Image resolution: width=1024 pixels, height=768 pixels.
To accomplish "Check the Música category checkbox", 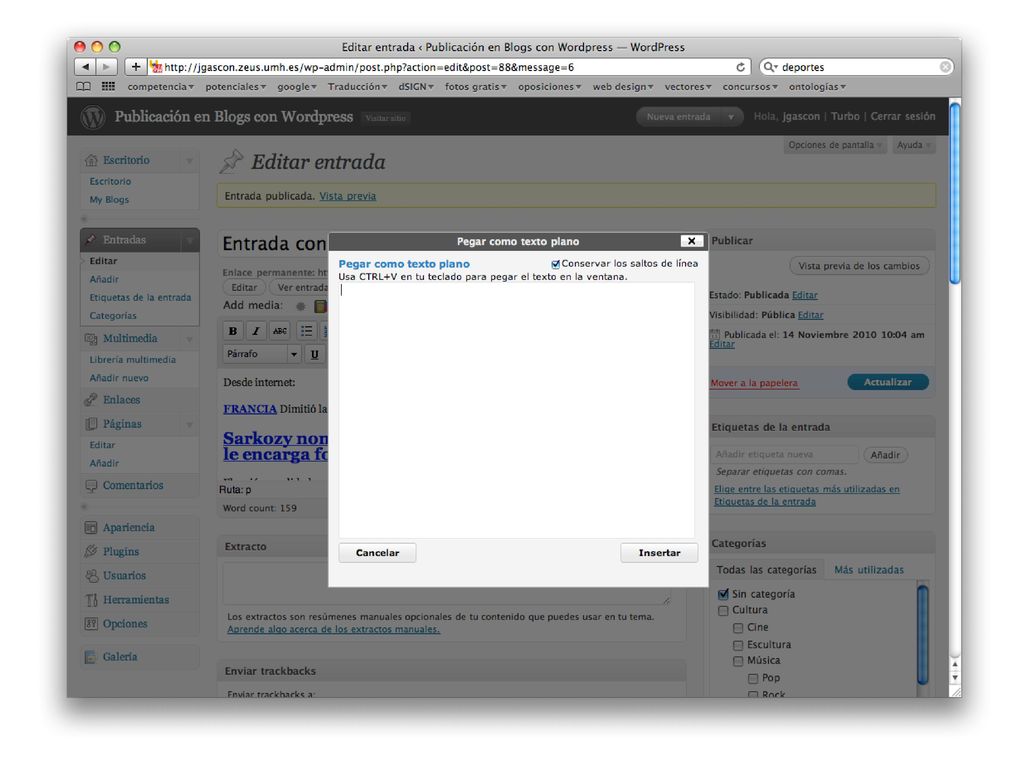I will coord(738,661).
